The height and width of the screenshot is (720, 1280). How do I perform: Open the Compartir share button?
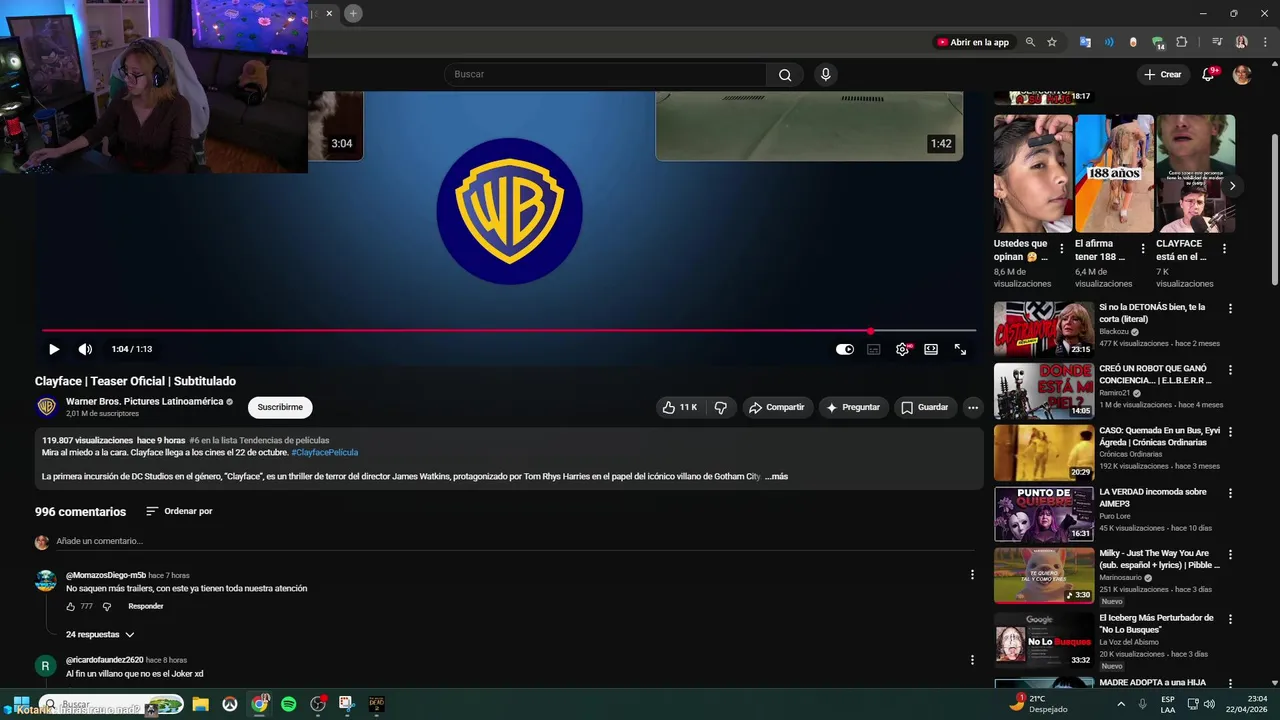(x=777, y=407)
